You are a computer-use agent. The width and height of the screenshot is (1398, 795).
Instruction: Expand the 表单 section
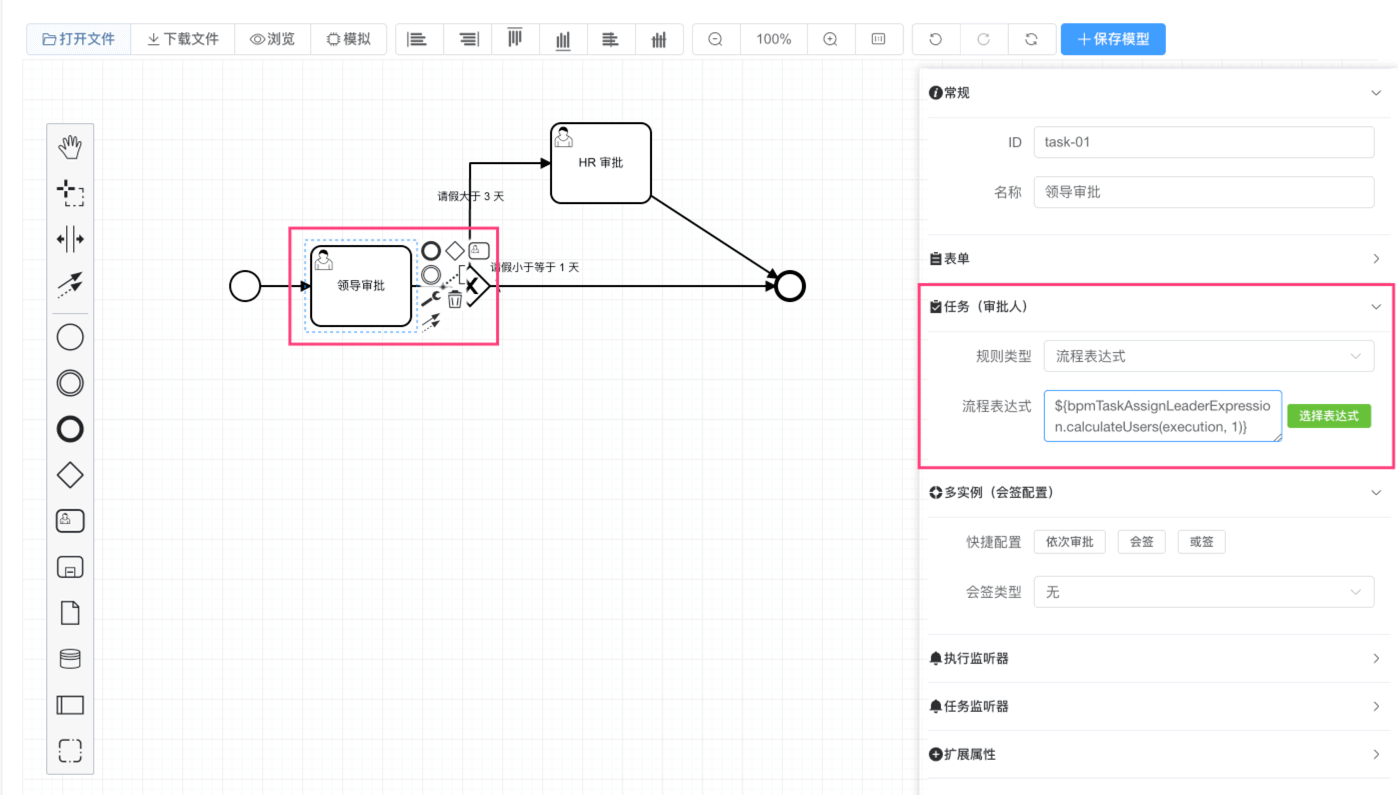point(1155,259)
